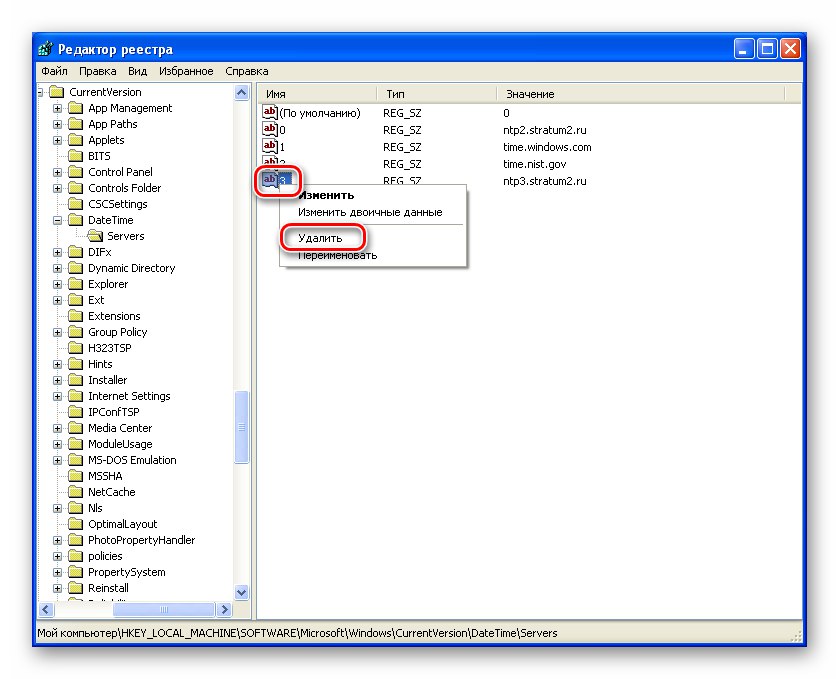Open the Правка menu

[x=97, y=71]
